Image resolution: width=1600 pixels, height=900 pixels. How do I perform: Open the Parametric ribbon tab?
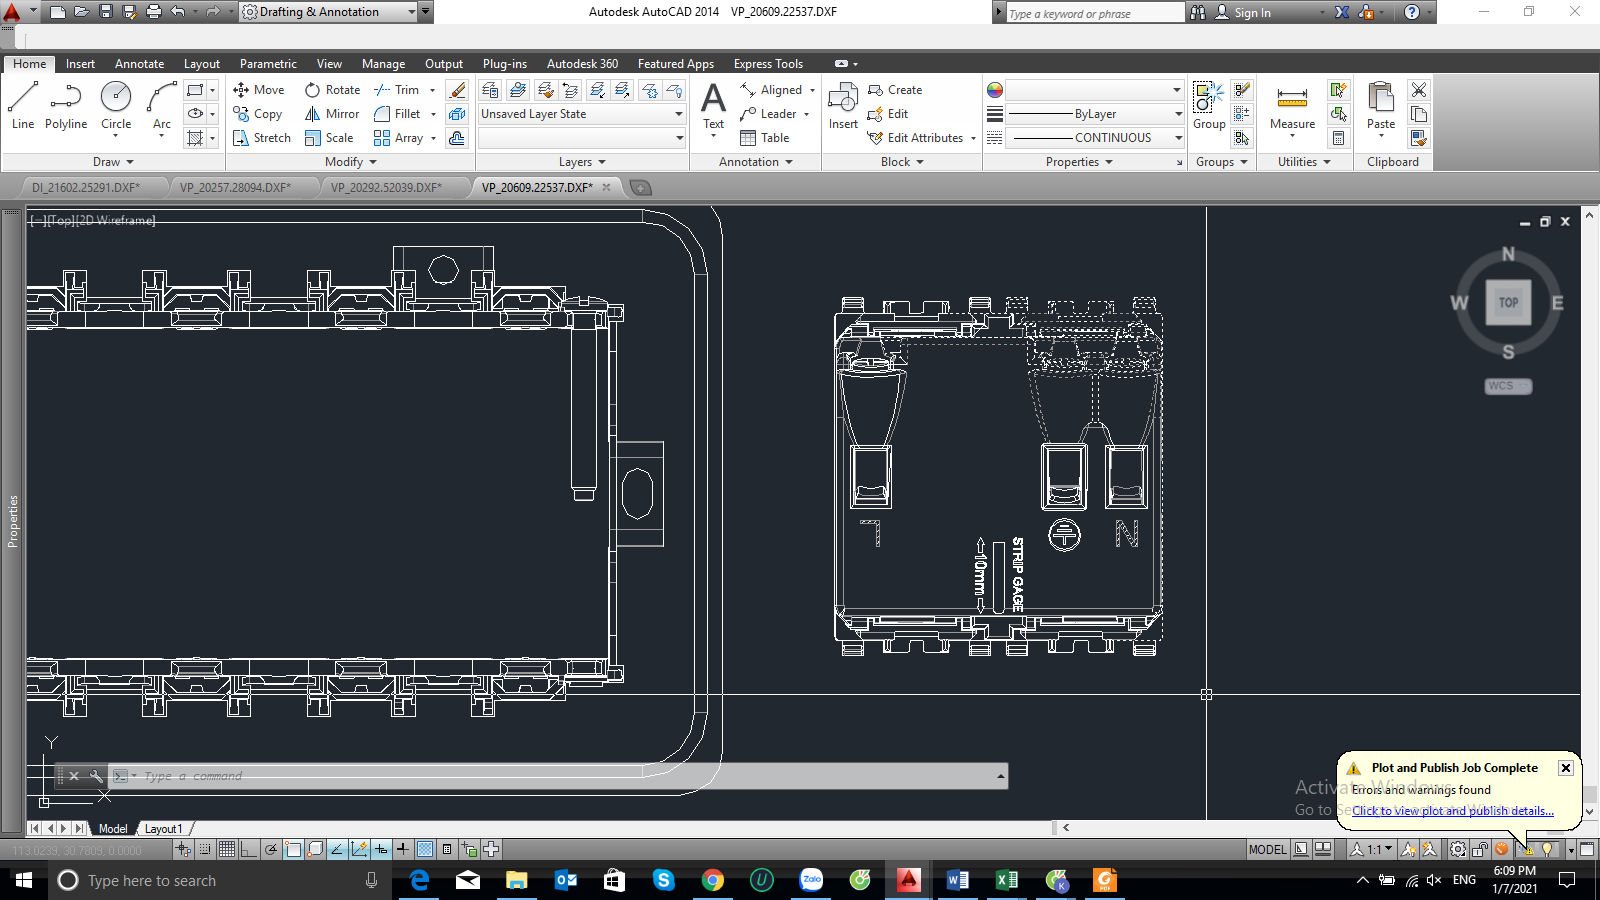pos(268,63)
